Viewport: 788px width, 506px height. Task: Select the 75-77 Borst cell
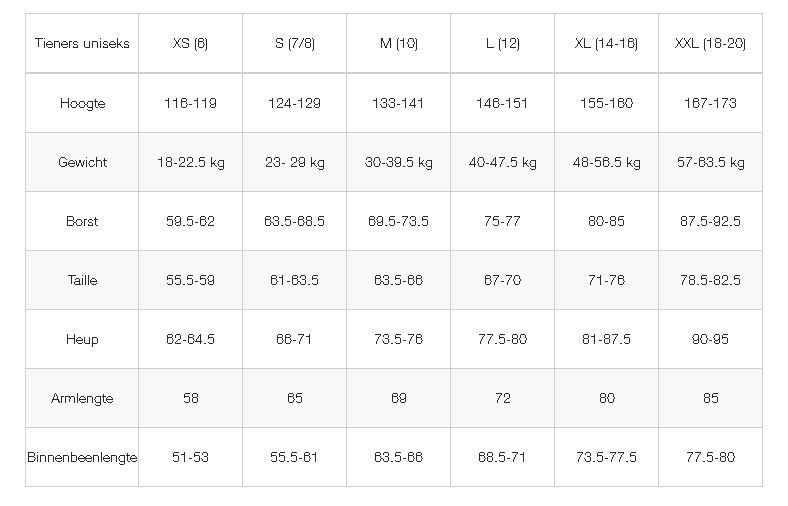coord(503,221)
